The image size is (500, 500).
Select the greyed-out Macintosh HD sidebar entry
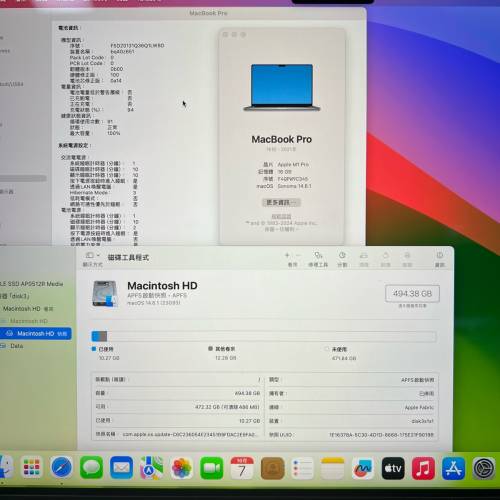point(29,321)
